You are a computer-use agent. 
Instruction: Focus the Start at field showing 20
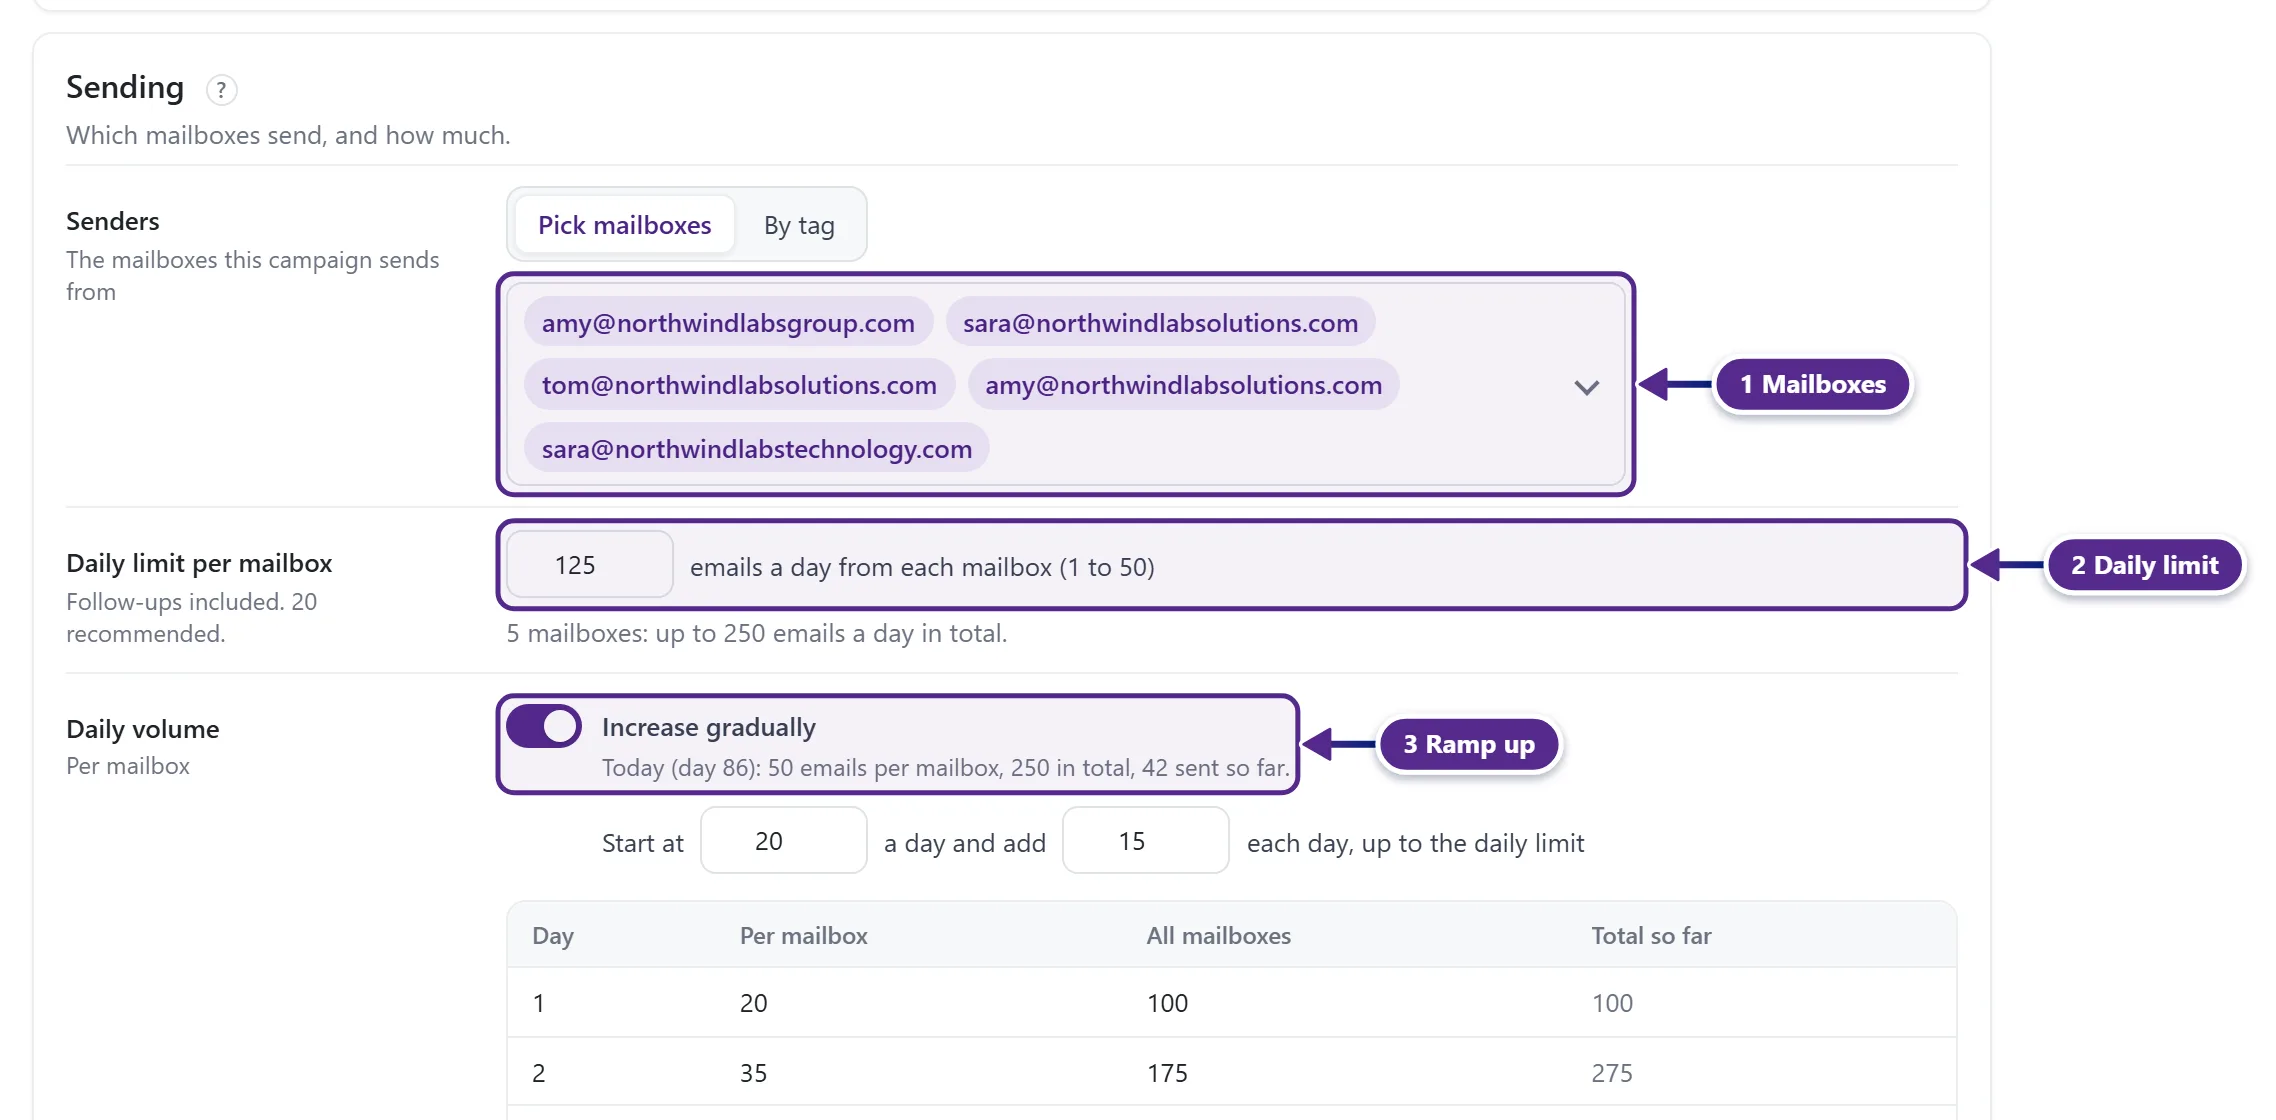(784, 841)
